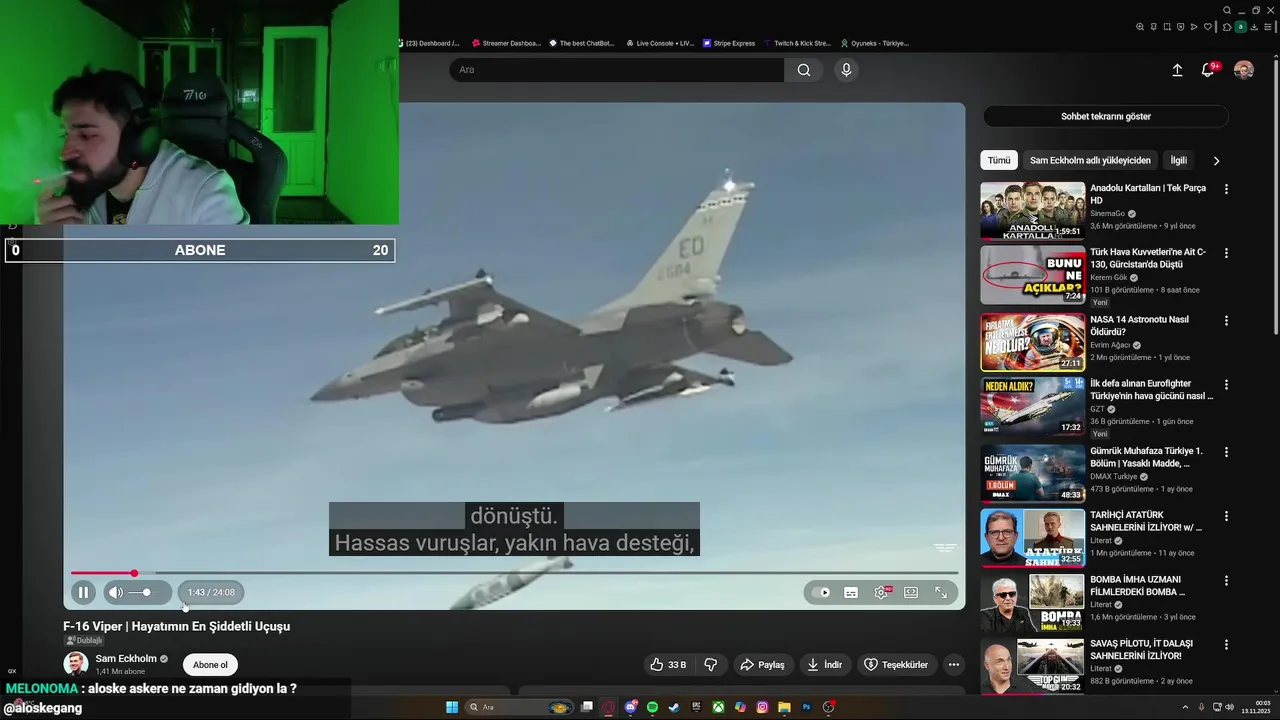Click the search magnifier button
The width and height of the screenshot is (1280, 720).
[x=804, y=70]
